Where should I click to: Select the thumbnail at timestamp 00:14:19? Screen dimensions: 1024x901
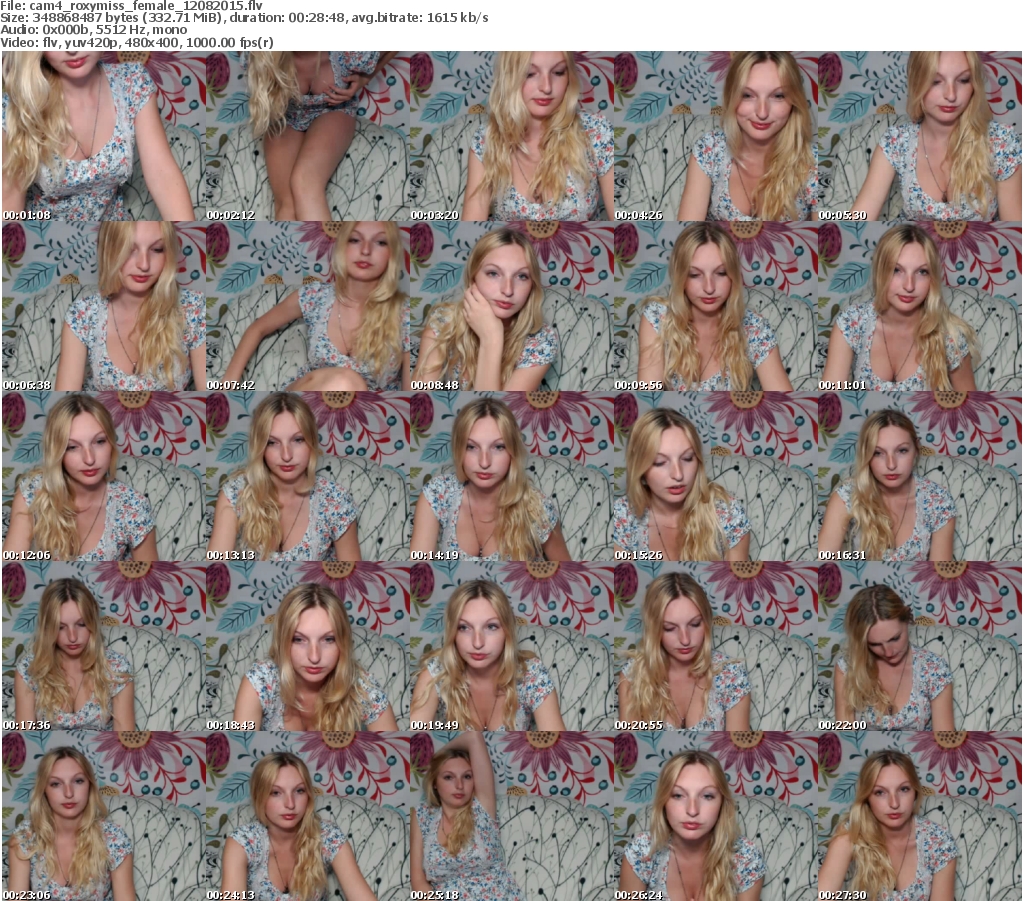pyautogui.click(x=511, y=477)
